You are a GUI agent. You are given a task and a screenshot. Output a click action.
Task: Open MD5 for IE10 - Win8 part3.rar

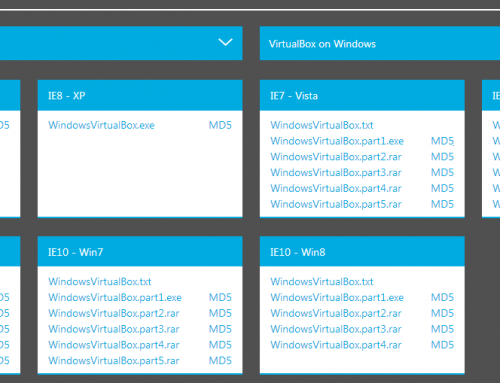tap(442, 329)
